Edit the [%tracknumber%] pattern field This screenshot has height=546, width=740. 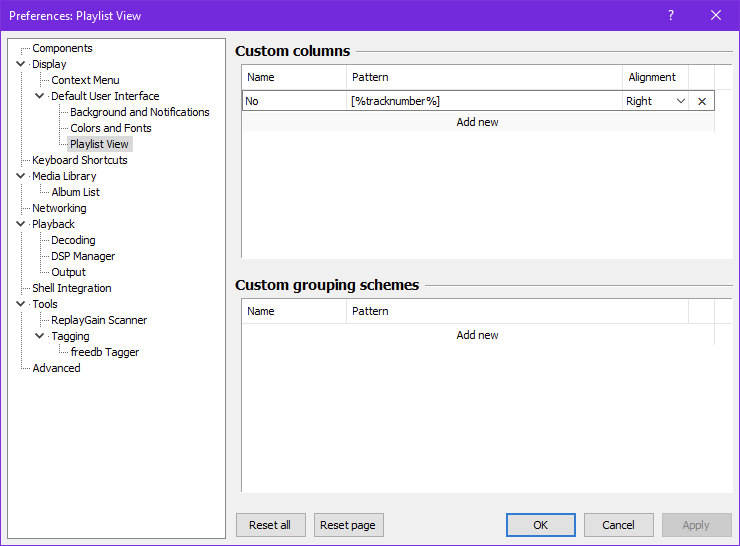tap(485, 101)
